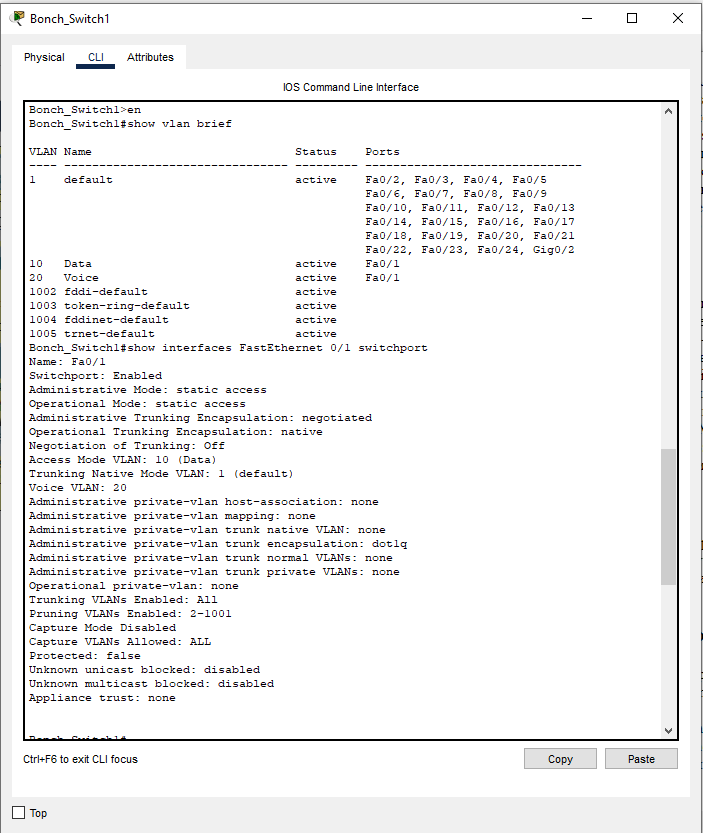Click the Packet Tracer icon in title bar

pos(18,18)
